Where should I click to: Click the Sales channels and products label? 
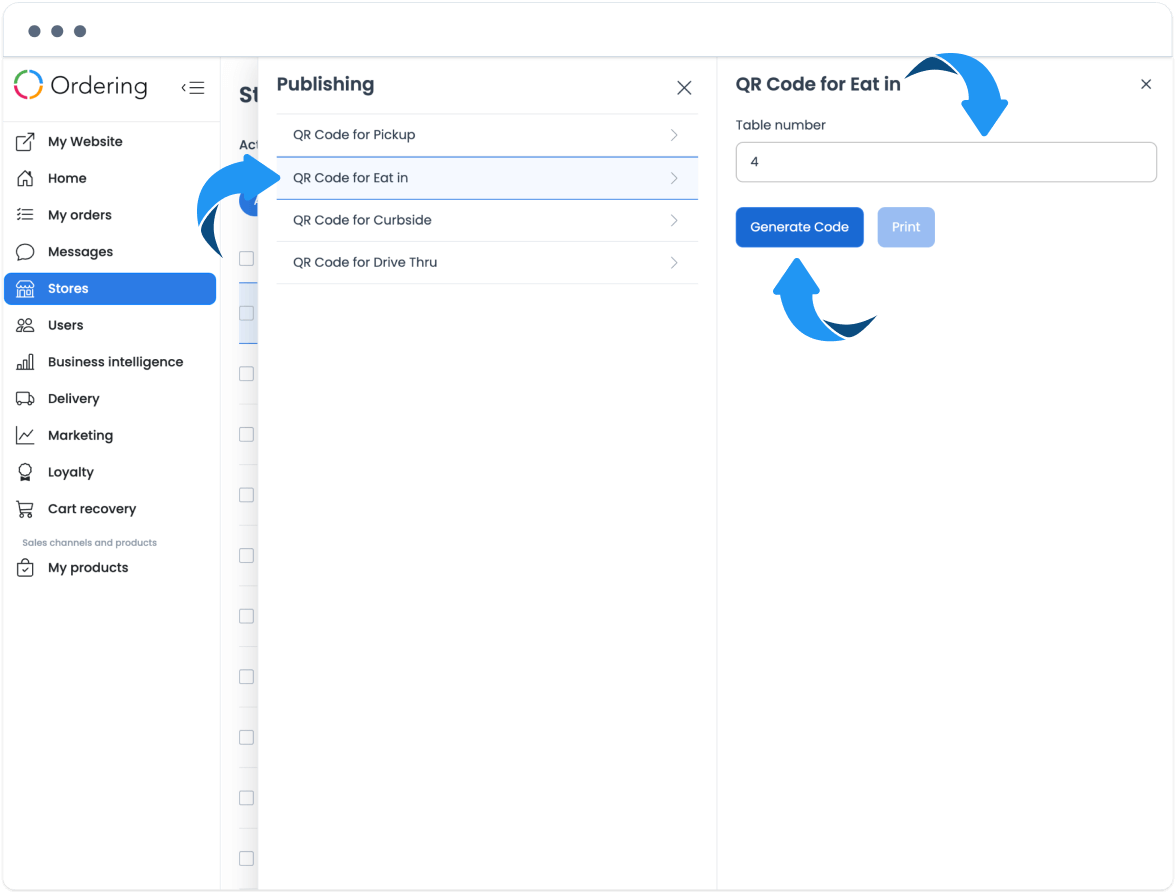coord(89,542)
